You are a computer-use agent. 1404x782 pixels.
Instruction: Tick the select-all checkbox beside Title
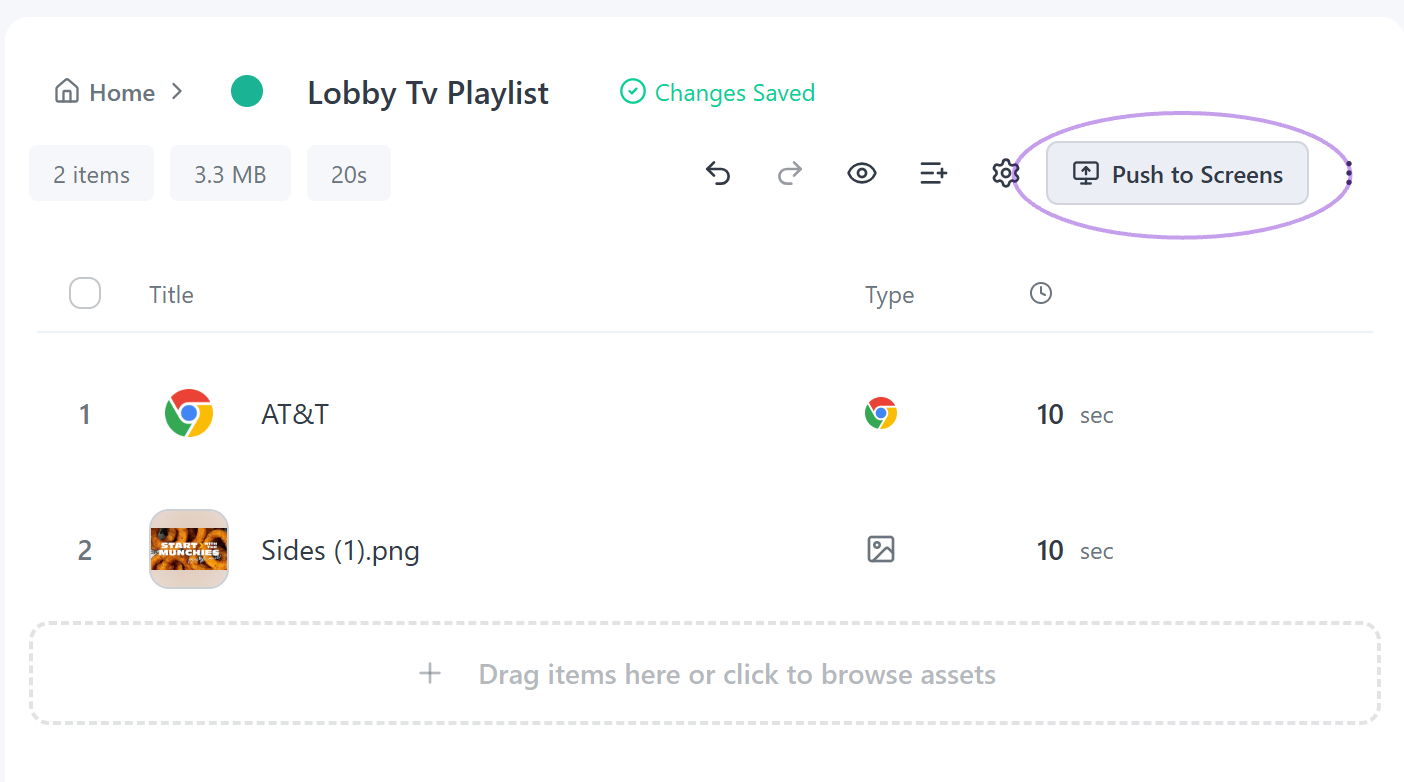(85, 294)
